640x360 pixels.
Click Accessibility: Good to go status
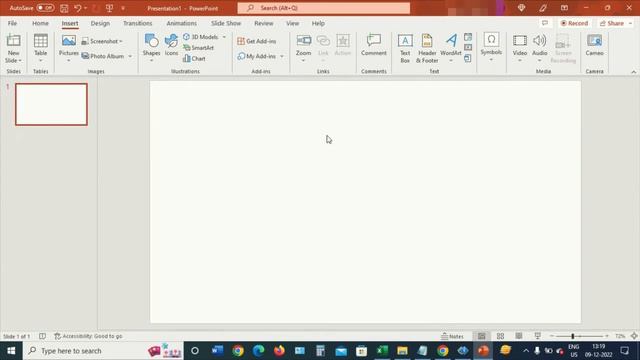pyautogui.click(x=88, y=336)
